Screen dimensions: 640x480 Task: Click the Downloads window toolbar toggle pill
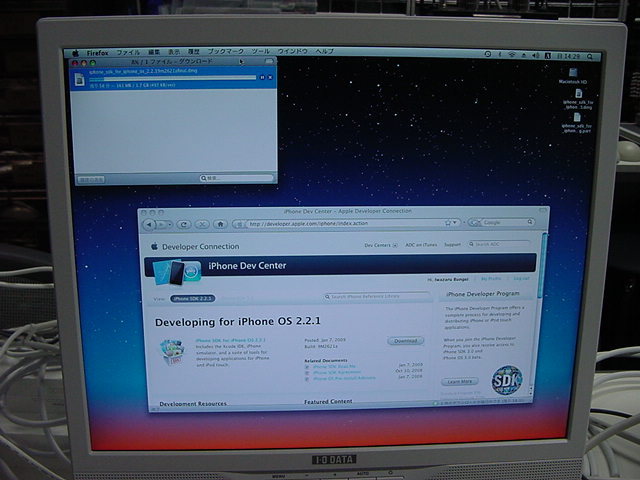(269, 61)
